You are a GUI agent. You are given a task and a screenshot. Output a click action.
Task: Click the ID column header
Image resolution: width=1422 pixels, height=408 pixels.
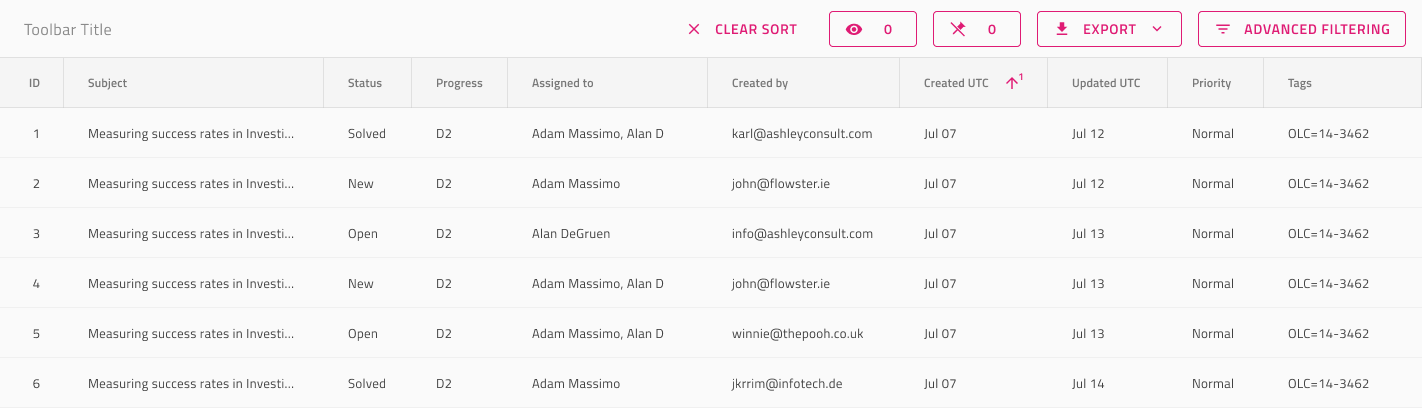coord(32,83)
